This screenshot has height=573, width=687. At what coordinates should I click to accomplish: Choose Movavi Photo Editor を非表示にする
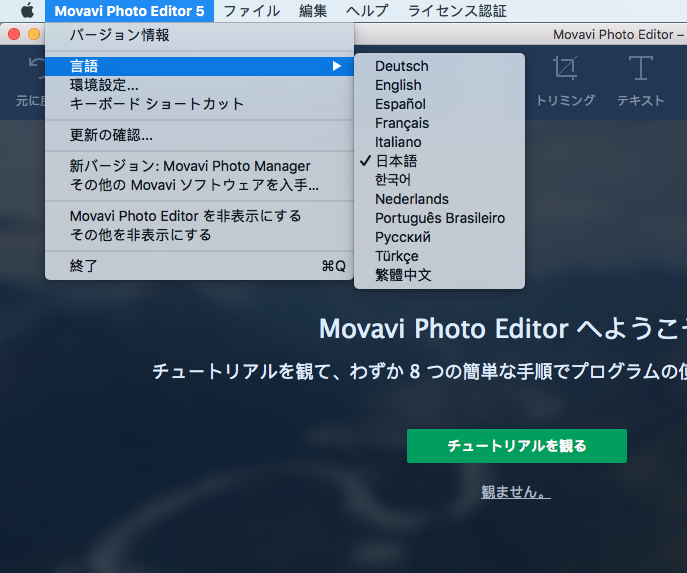click(x=199, y=216)
